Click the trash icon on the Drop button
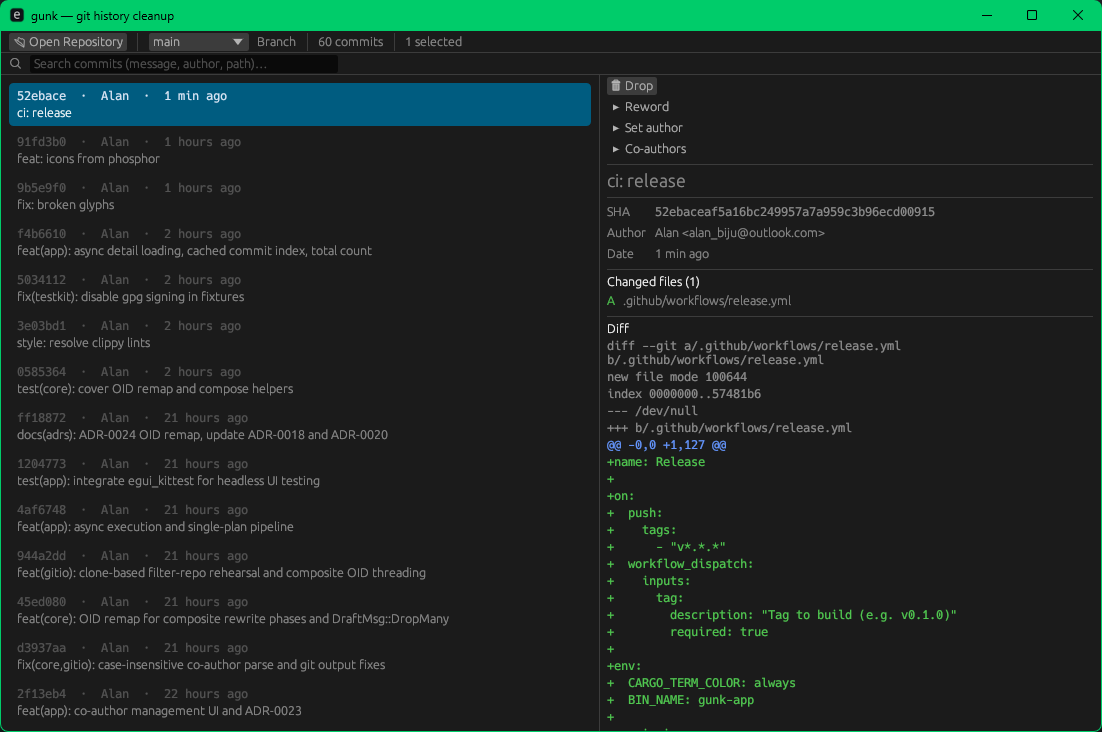 [616, 86]
